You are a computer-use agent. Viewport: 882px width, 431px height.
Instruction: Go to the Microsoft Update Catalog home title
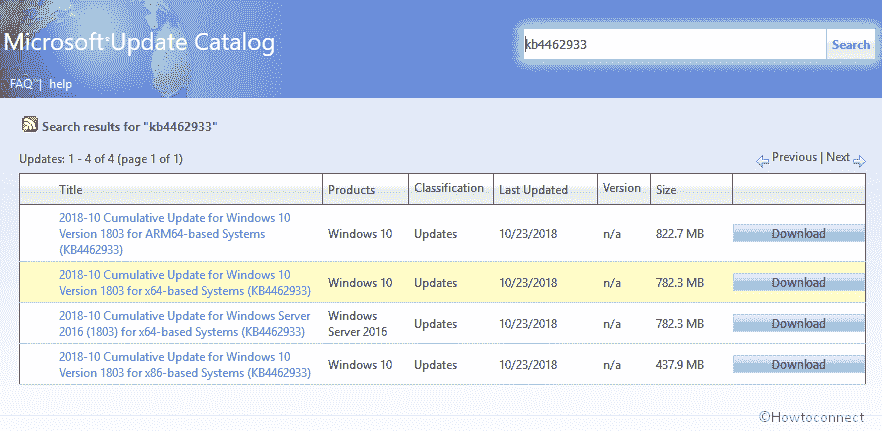140,43
